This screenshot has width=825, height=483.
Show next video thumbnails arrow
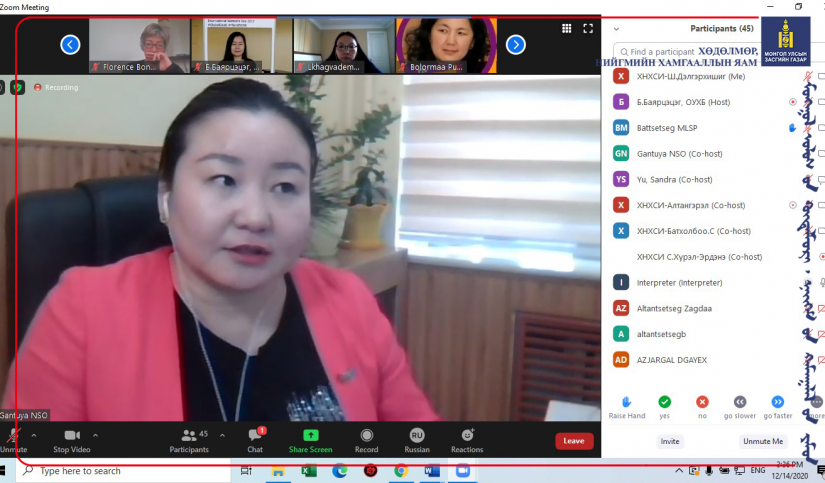(516, 45)
